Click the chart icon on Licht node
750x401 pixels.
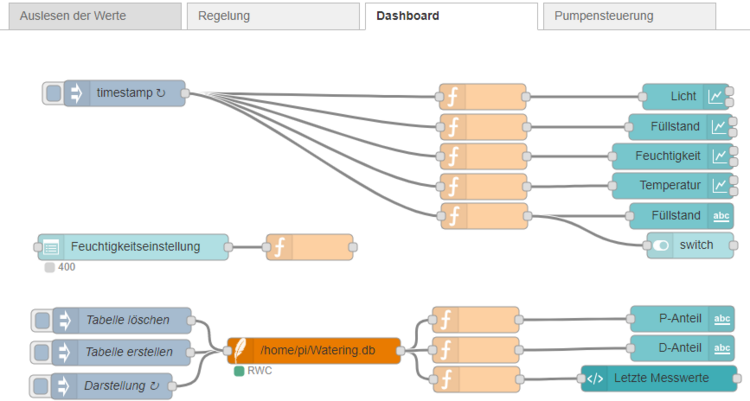(x=716, y=97)
